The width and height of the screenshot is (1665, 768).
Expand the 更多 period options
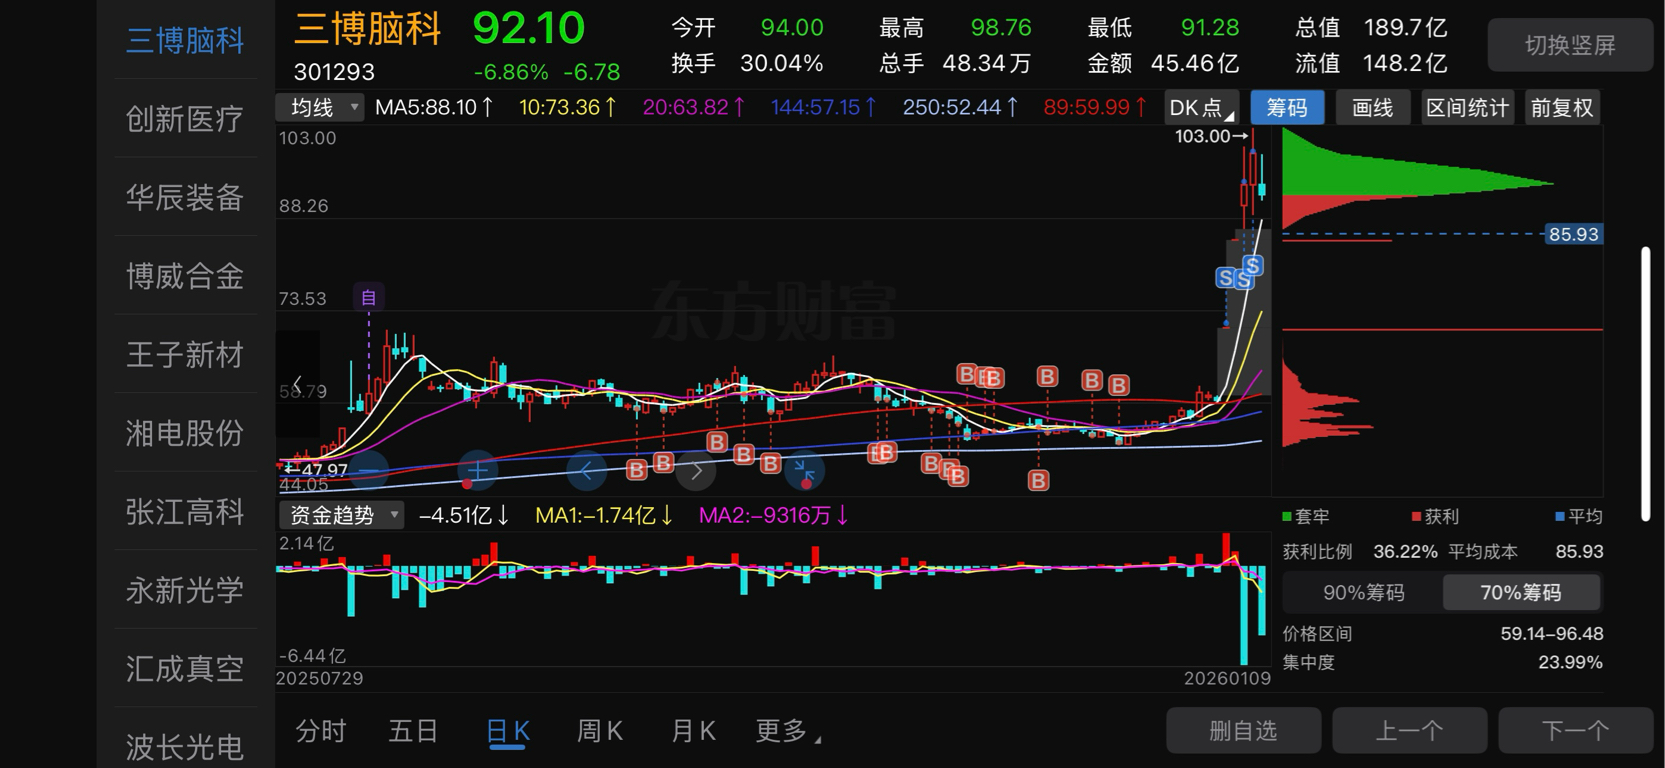coord(788,731)
